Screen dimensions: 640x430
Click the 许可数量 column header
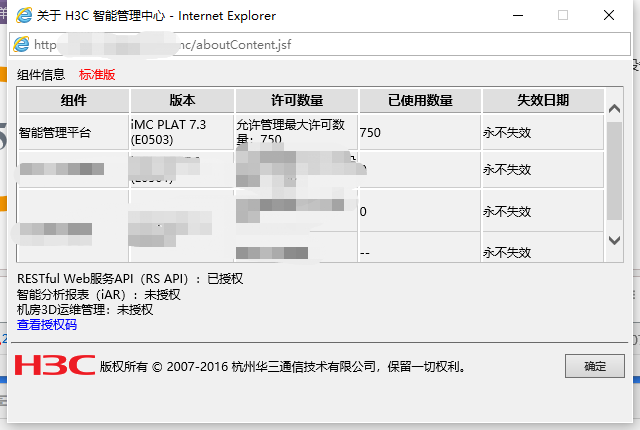[x=297, y=100]
